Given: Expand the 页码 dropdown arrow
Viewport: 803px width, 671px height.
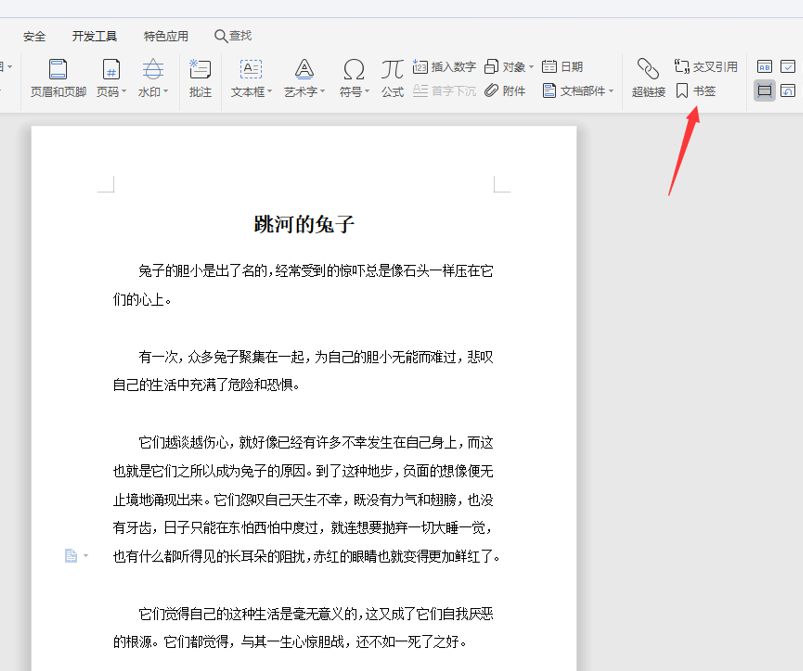Looking at the screenshot, I should click(124, 92).
